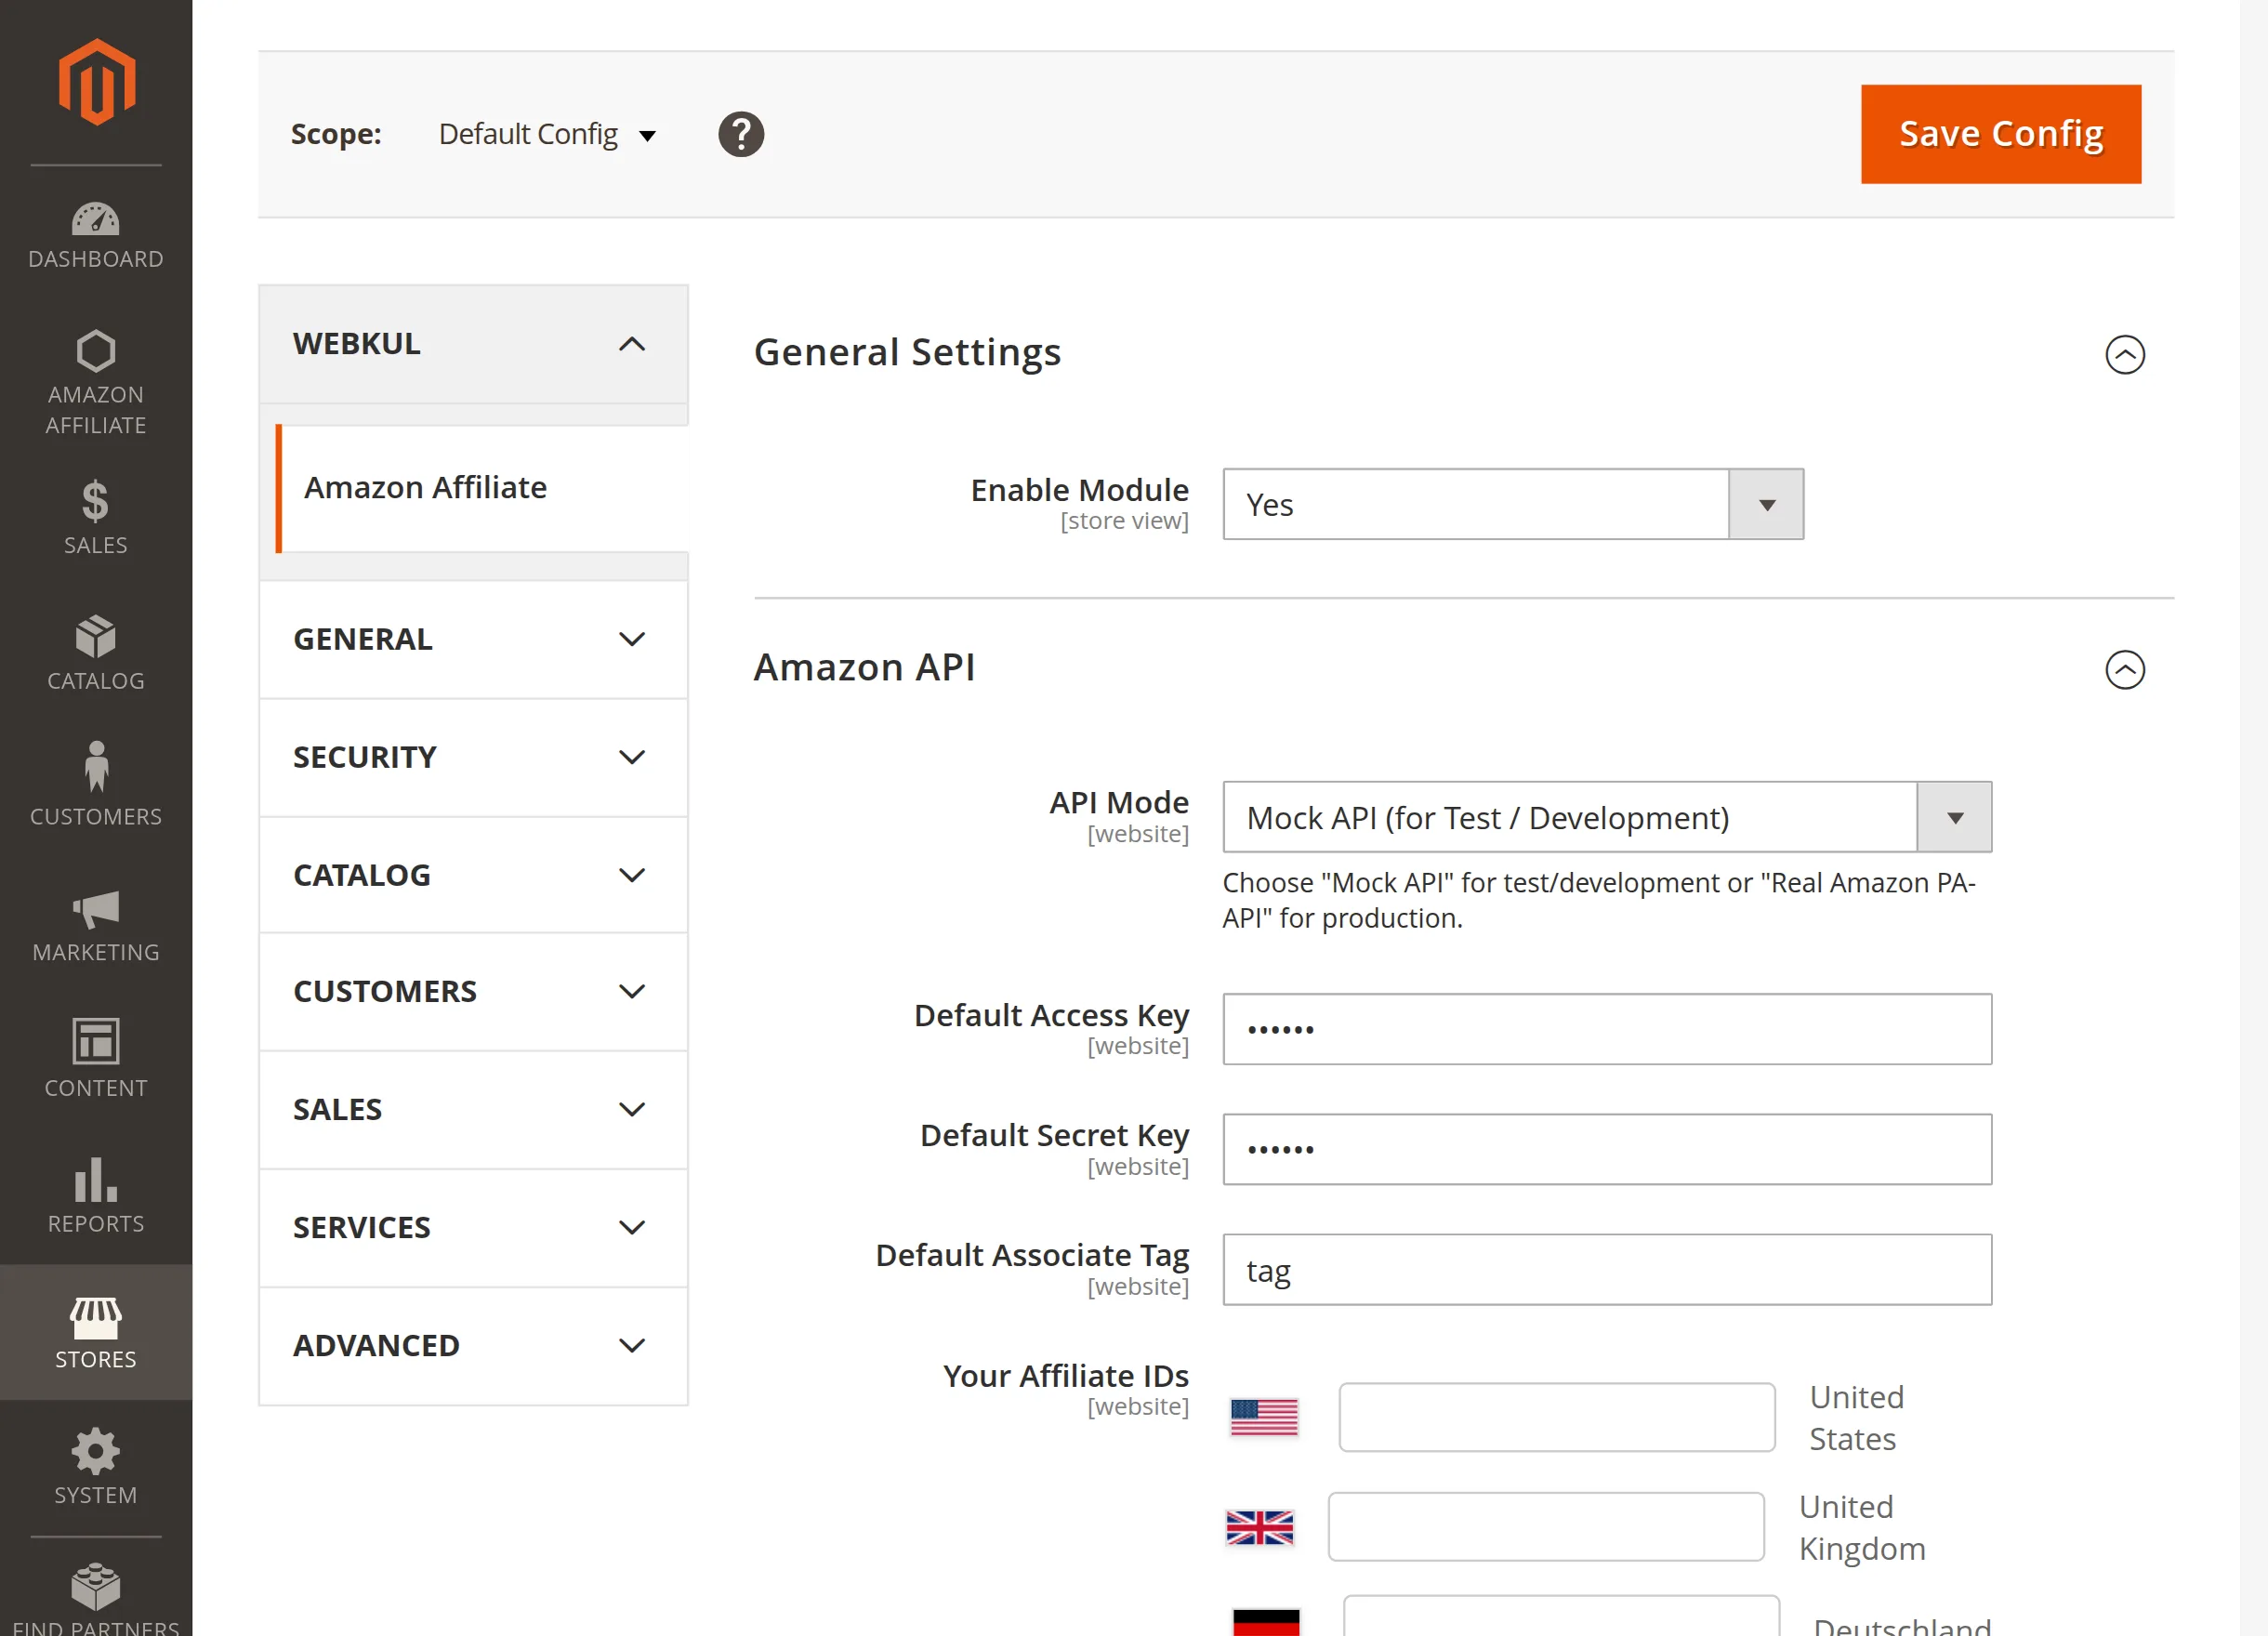Expand the SERVICES config section

pos(473,1227)
